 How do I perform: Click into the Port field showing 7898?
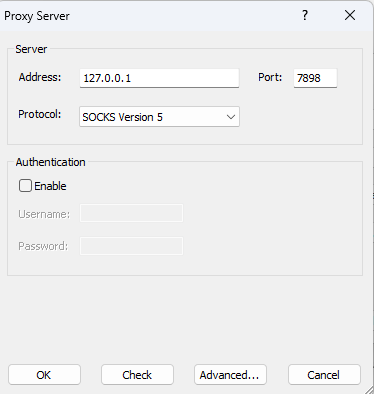tap(315, 78)
